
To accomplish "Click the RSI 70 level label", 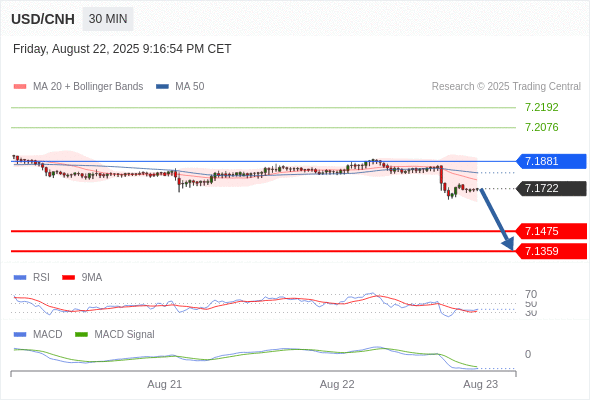I will point(531,294).
